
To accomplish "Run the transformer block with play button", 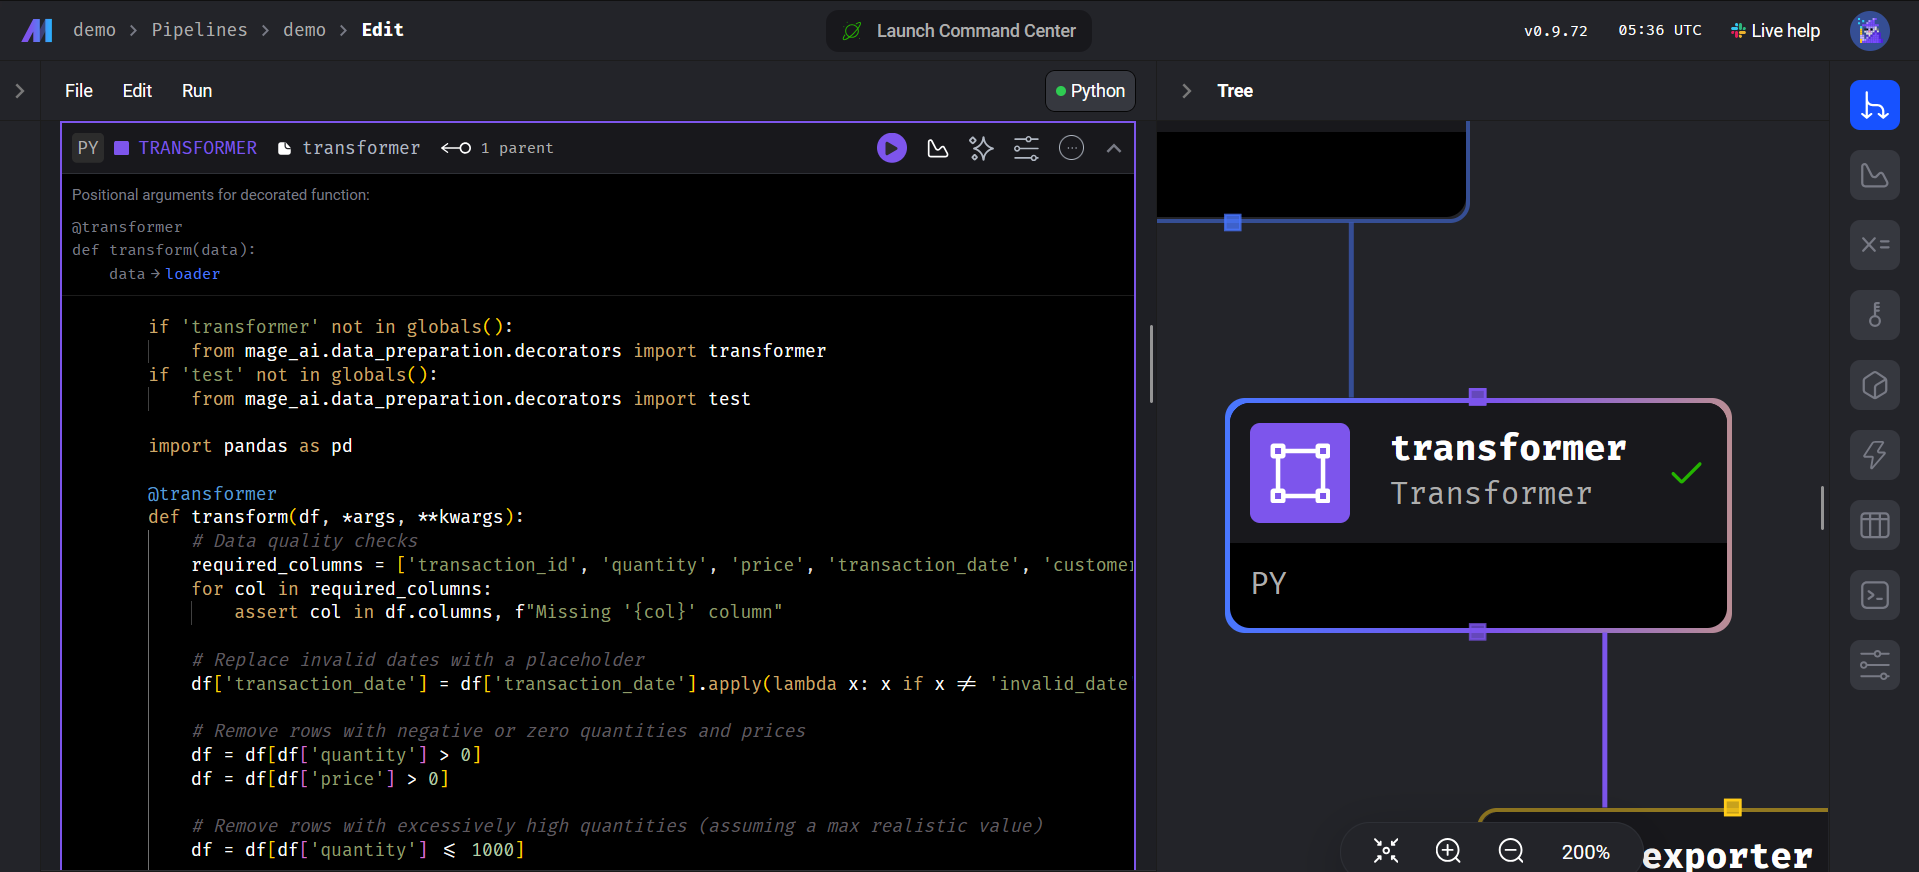I will (891, 148).
